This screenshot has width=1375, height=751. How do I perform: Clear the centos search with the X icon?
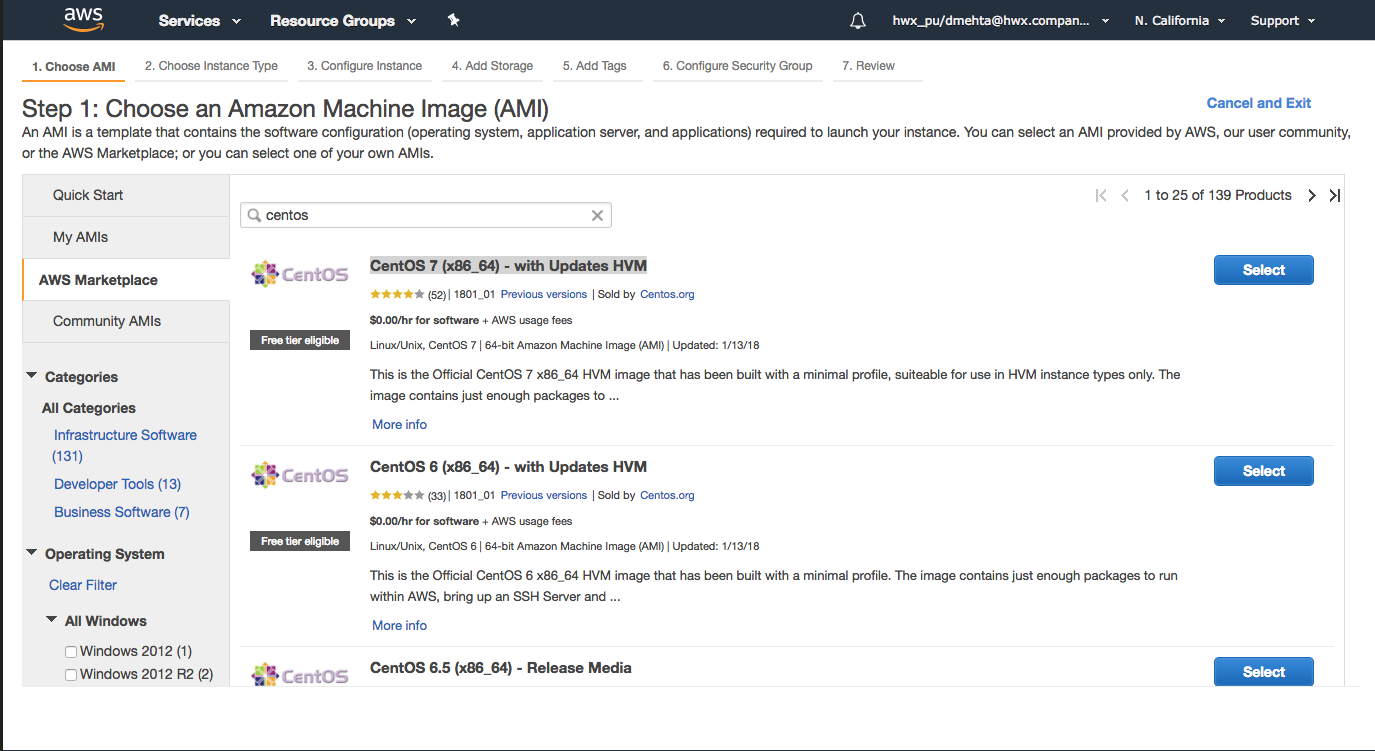coord(597,215)
